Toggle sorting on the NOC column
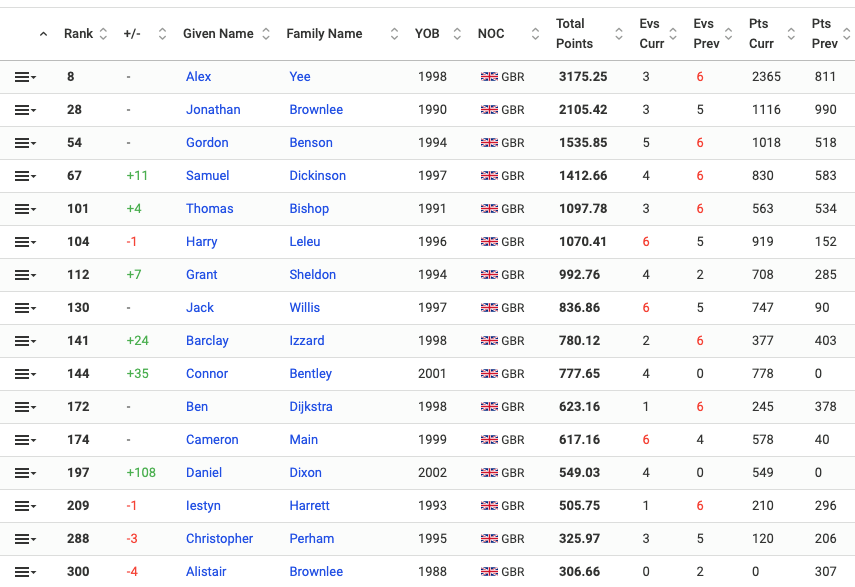This screenshot has width=855, height=587. pos(491,33)
